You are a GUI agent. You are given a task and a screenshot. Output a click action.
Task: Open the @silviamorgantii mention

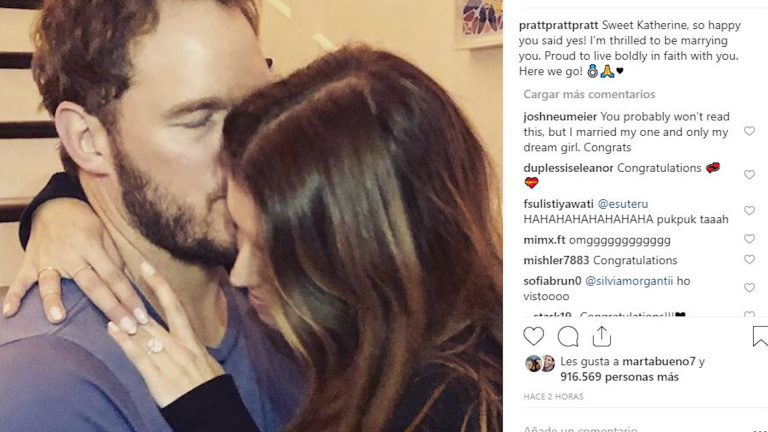coord(629,281)
